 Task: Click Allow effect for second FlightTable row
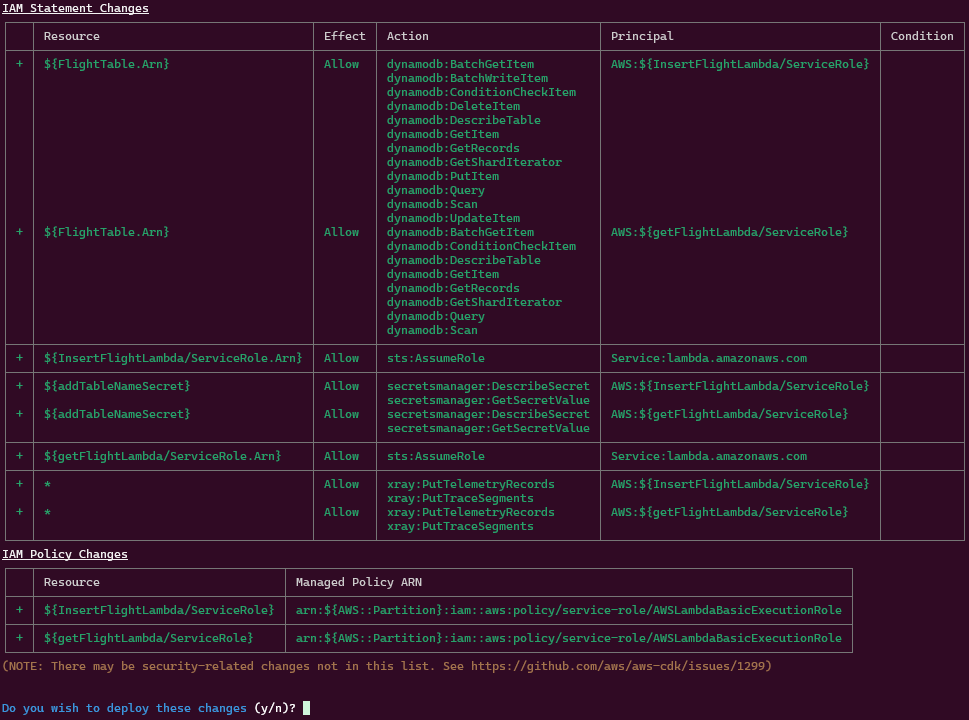tap(341, 232)
